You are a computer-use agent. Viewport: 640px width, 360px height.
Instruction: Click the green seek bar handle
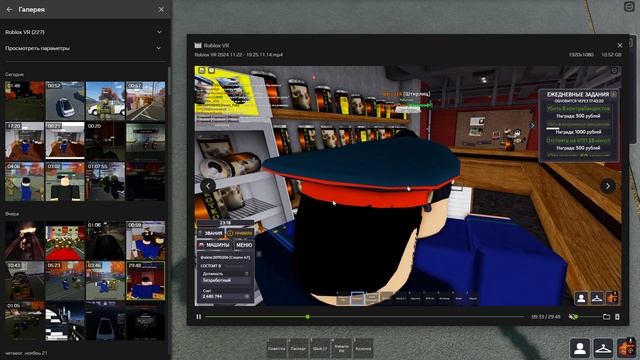pyautogui.click(x=308, y=317)
